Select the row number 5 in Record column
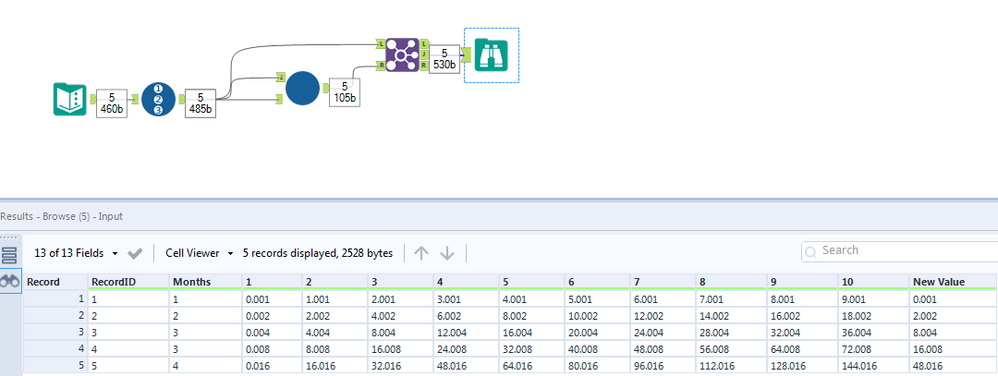 coord(55,366)
